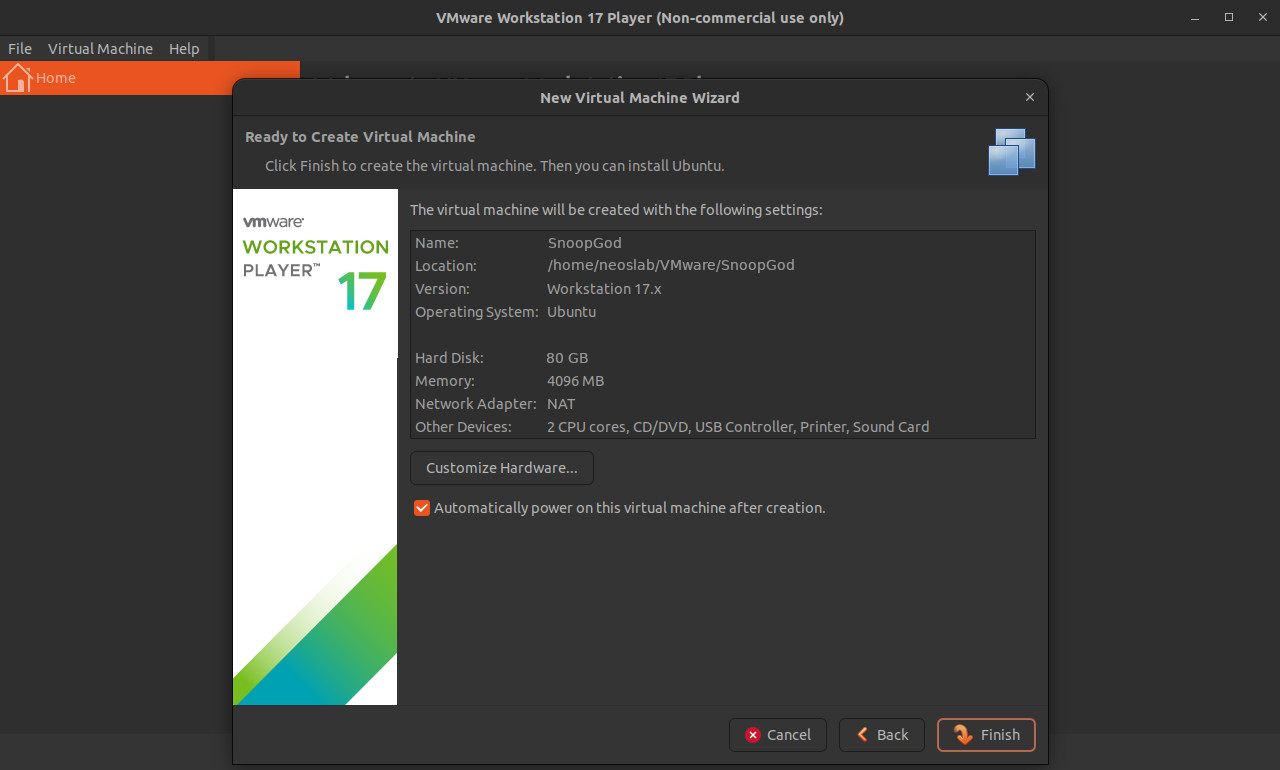Click the Back button in wizard

point(882,735)
